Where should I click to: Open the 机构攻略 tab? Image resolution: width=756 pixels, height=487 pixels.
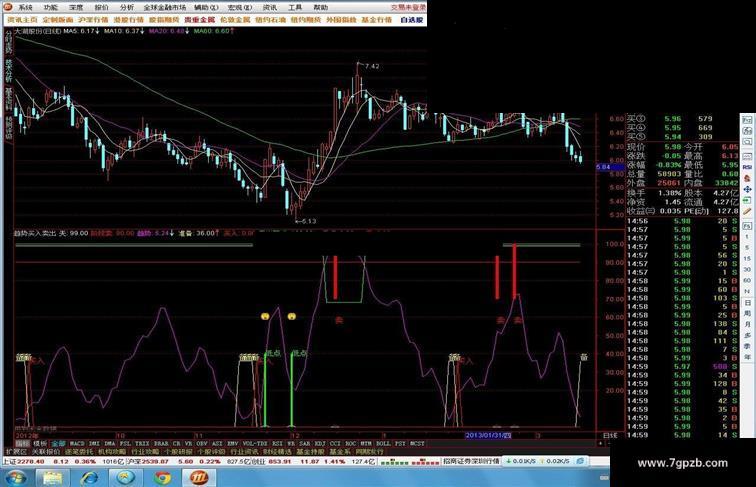pos(112,452)
